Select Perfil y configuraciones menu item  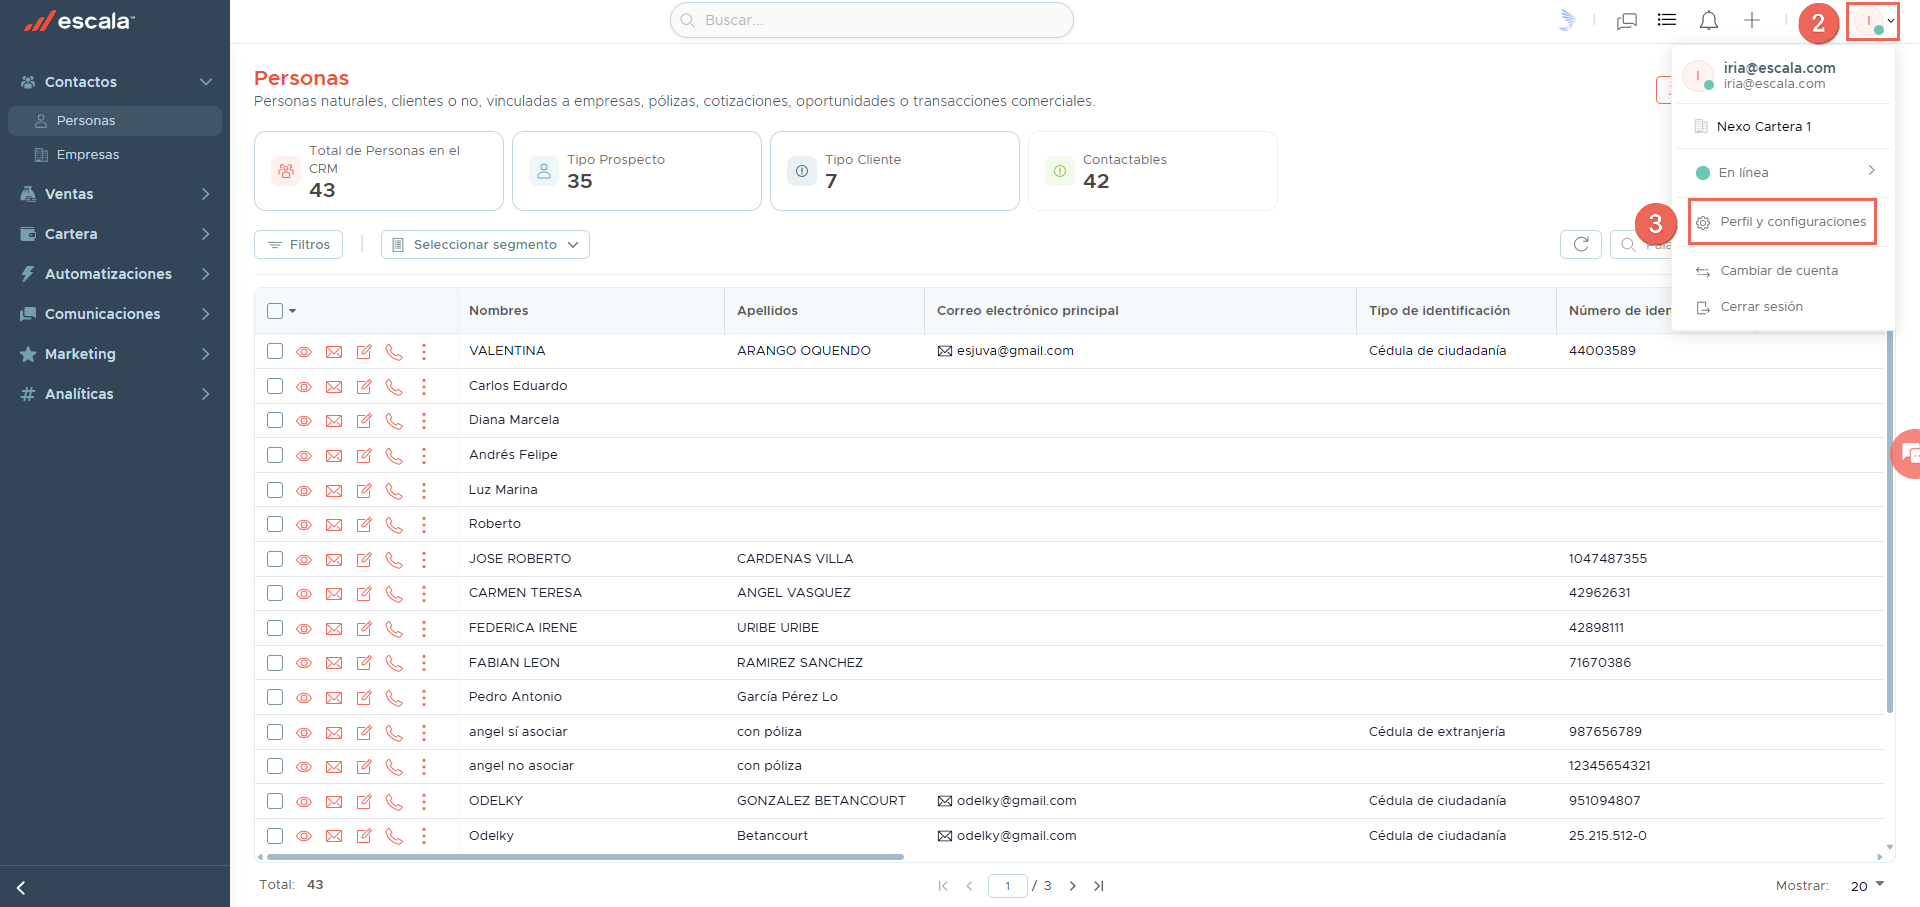point(1782,222)
